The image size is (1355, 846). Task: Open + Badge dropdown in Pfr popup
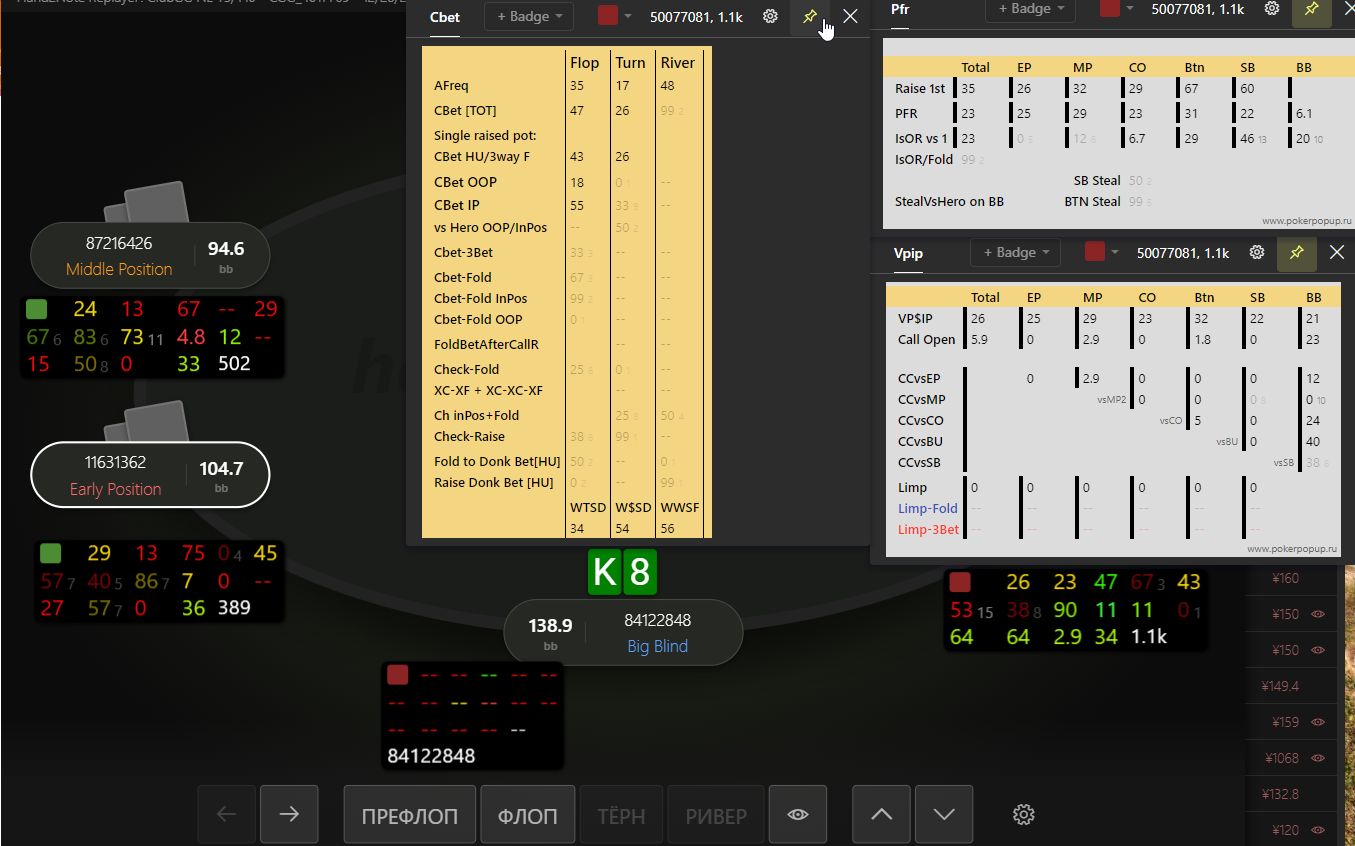click(x=1030, y=8)
